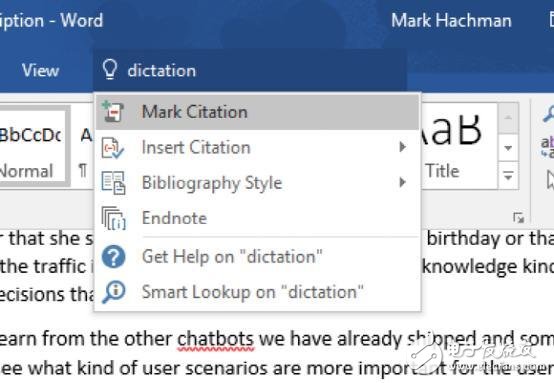
Task: Click the Mark Citation icon
Action: click(113, 112)
